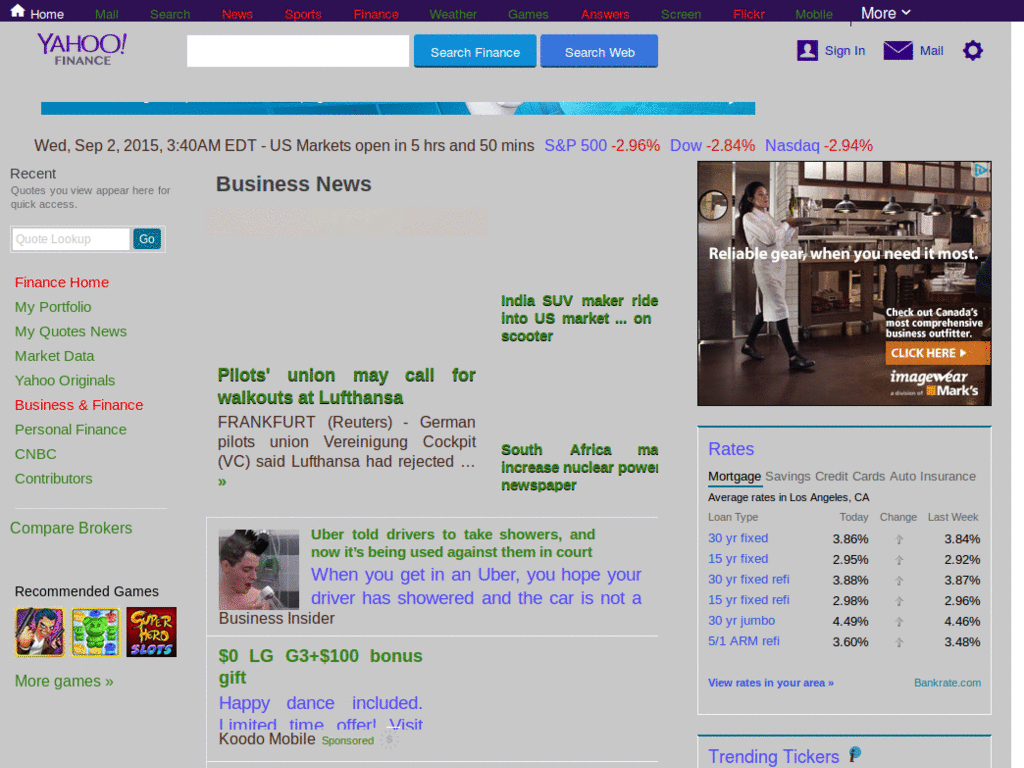
Task: Open the Uber article thumbnail image
Action: [x=259, y=569]
